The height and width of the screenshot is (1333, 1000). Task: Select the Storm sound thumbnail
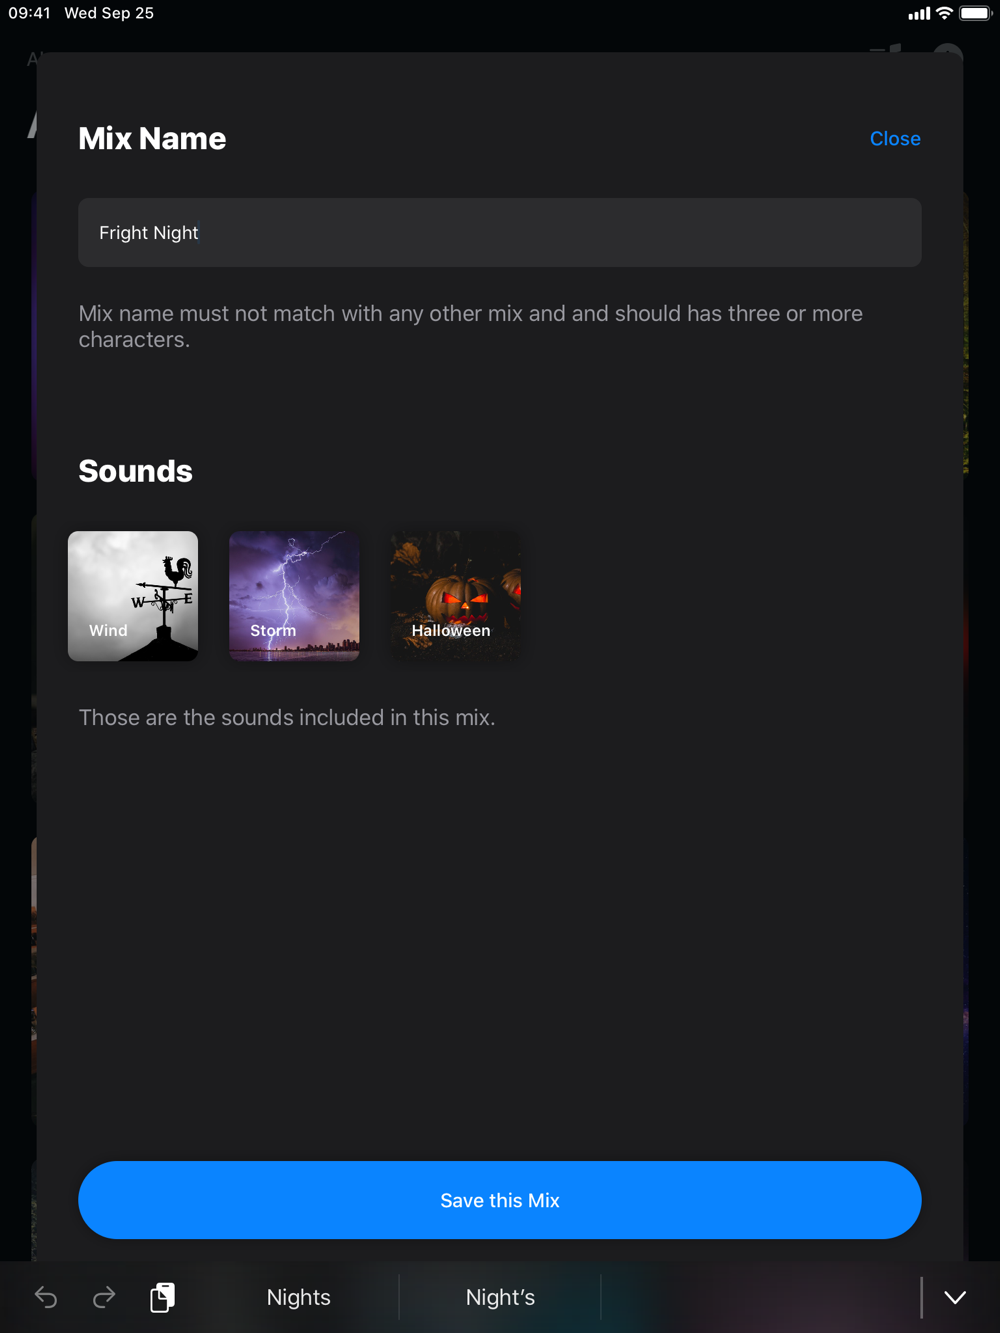(294, 596)
